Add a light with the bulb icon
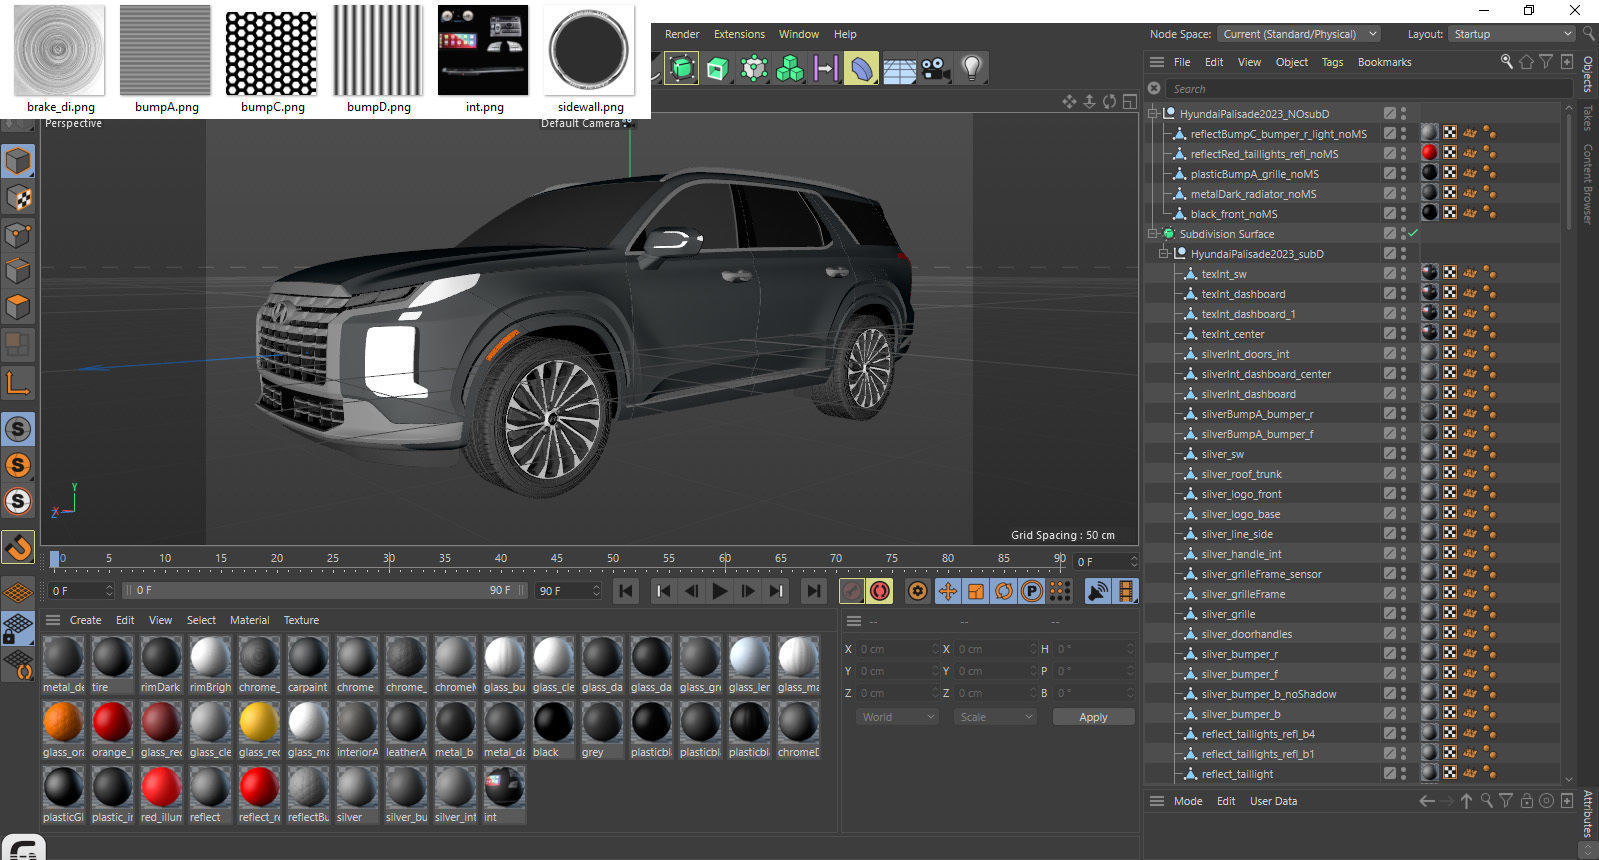Screen dimensions: 1599x860 coord(971,68)
